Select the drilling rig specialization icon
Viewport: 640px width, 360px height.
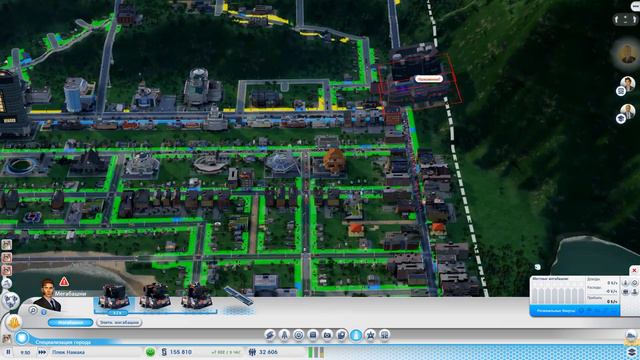[x=284, y=335]
